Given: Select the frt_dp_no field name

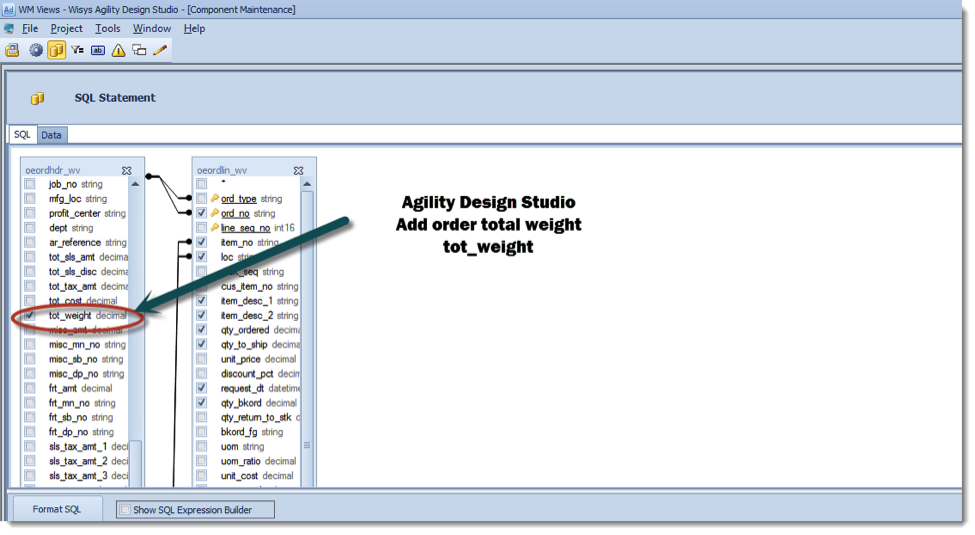Looking at the screenshot, I should (69, 432).
